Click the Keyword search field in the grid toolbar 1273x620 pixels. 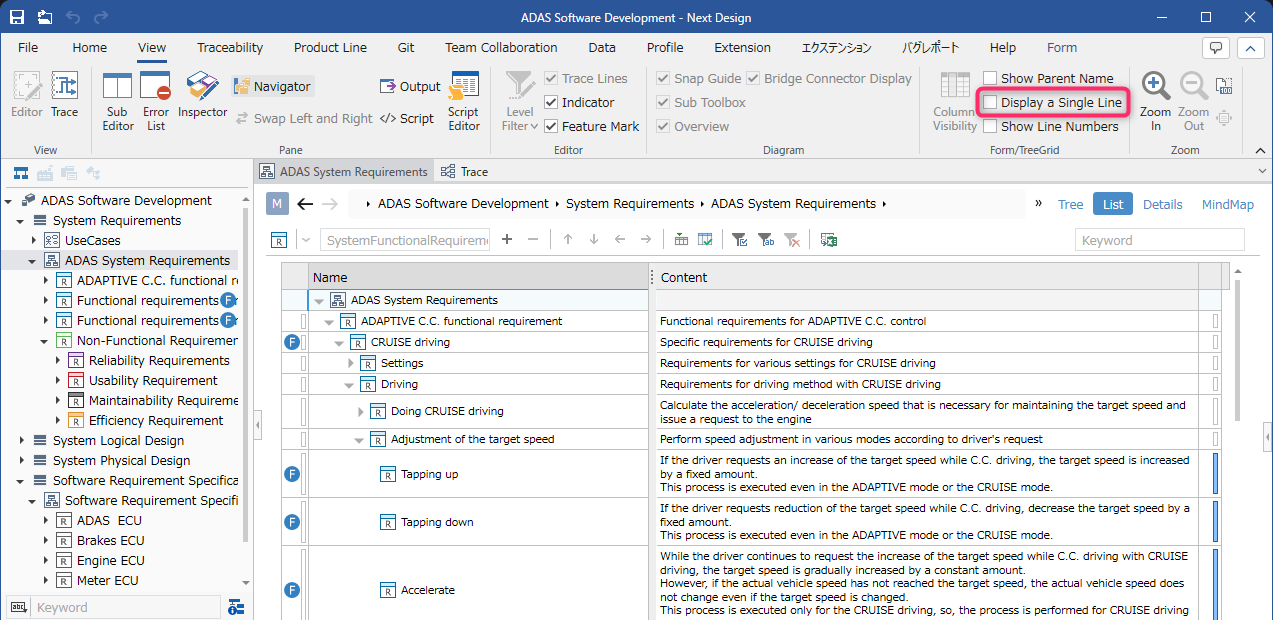1159,240
